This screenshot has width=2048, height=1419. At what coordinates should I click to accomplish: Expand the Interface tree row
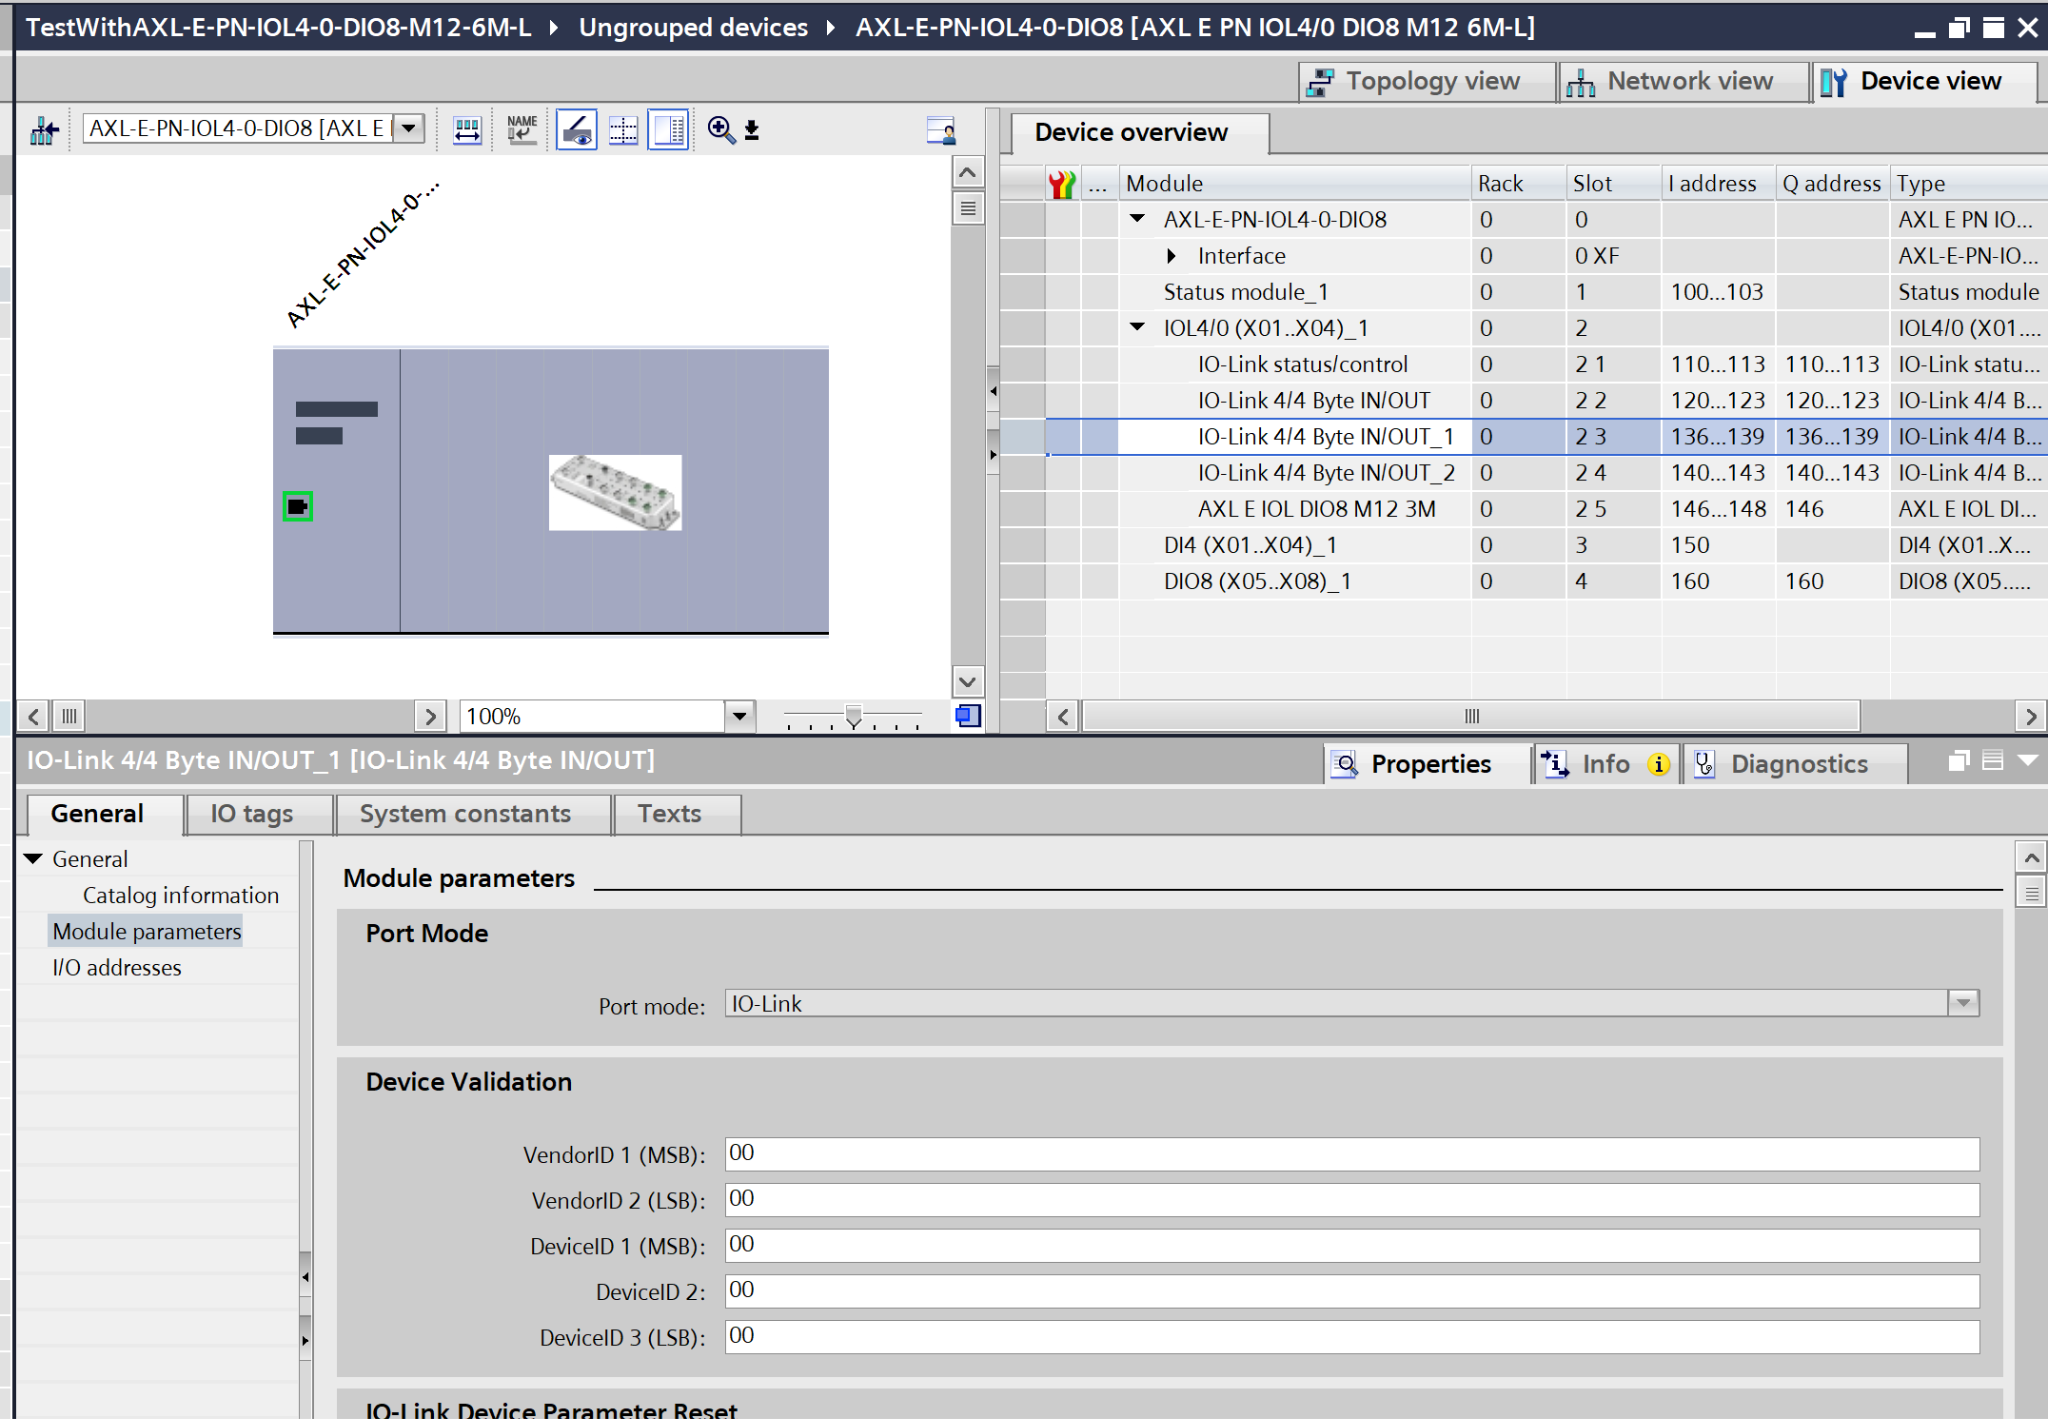(1171, 256)
